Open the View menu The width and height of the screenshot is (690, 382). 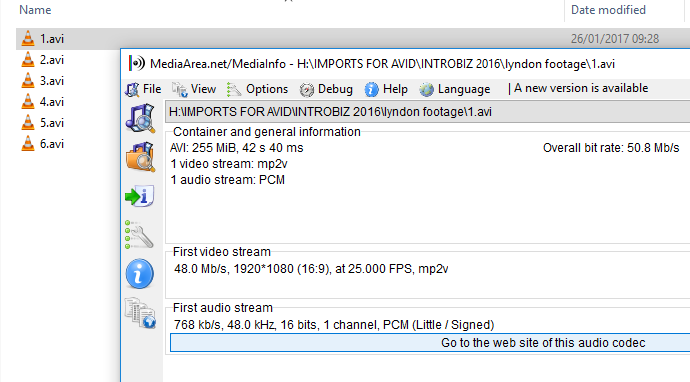coord(194,89)
